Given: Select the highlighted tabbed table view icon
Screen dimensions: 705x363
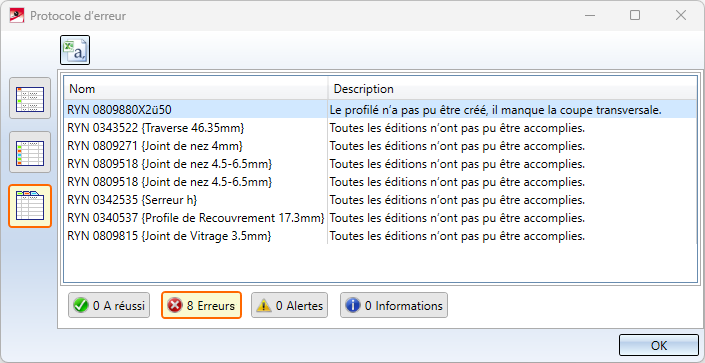Looking at the screenshot, I should pos(30,206).
